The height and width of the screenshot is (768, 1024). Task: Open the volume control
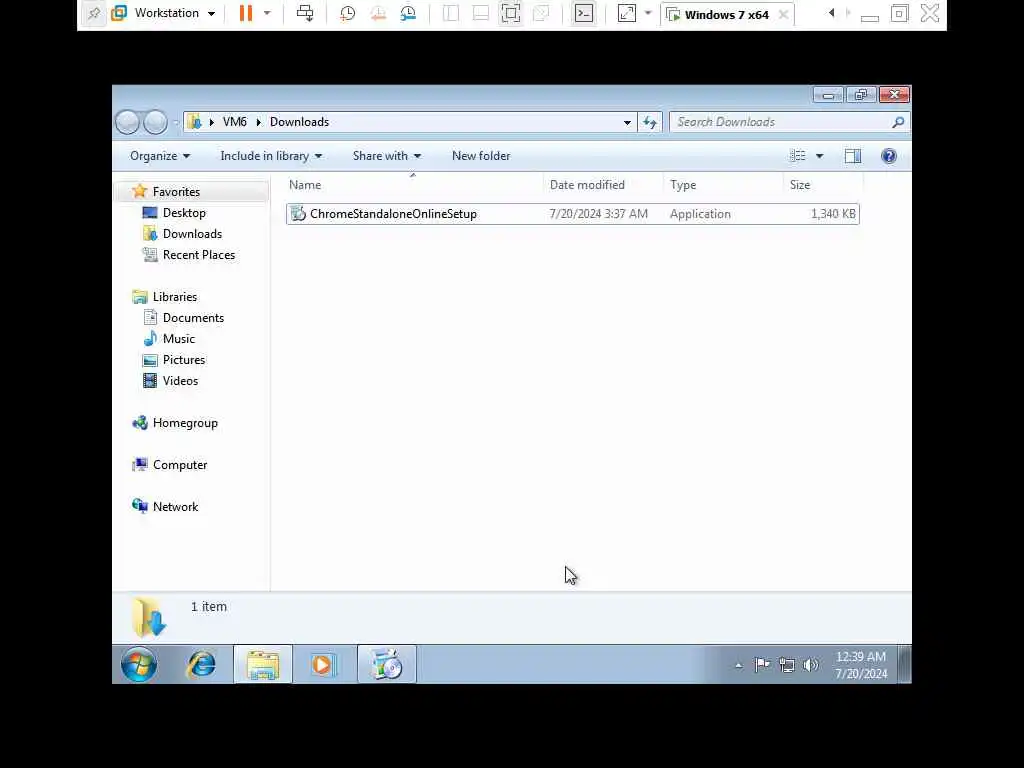point(810,665)
